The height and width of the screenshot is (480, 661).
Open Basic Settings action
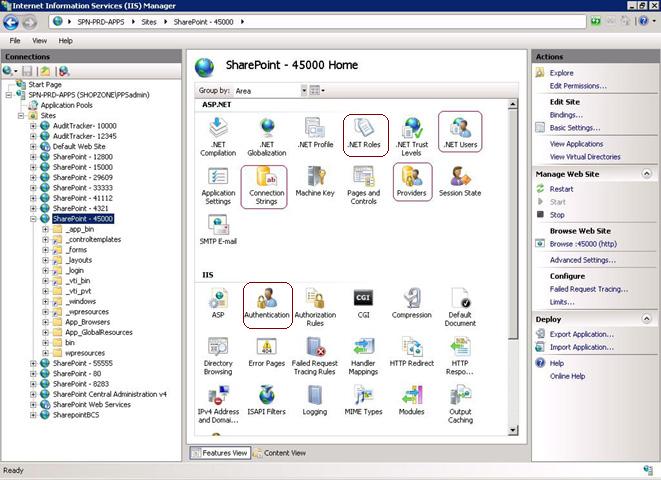(x=575, y=128)
